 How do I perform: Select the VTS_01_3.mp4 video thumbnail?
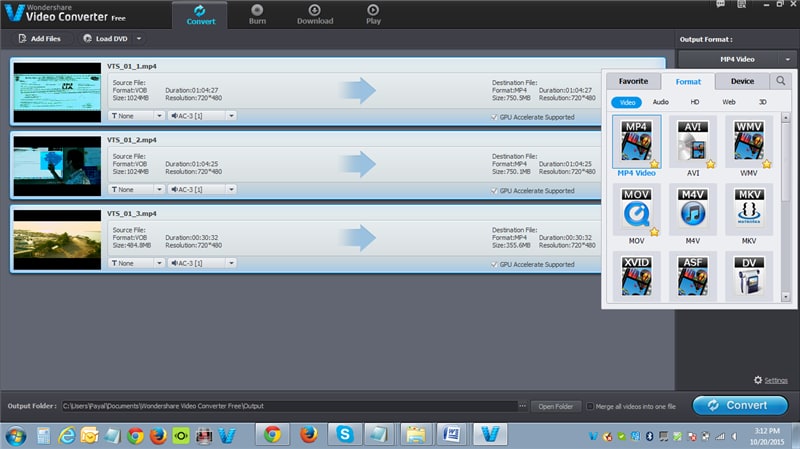pyautogui.click(x=57, y=239)
